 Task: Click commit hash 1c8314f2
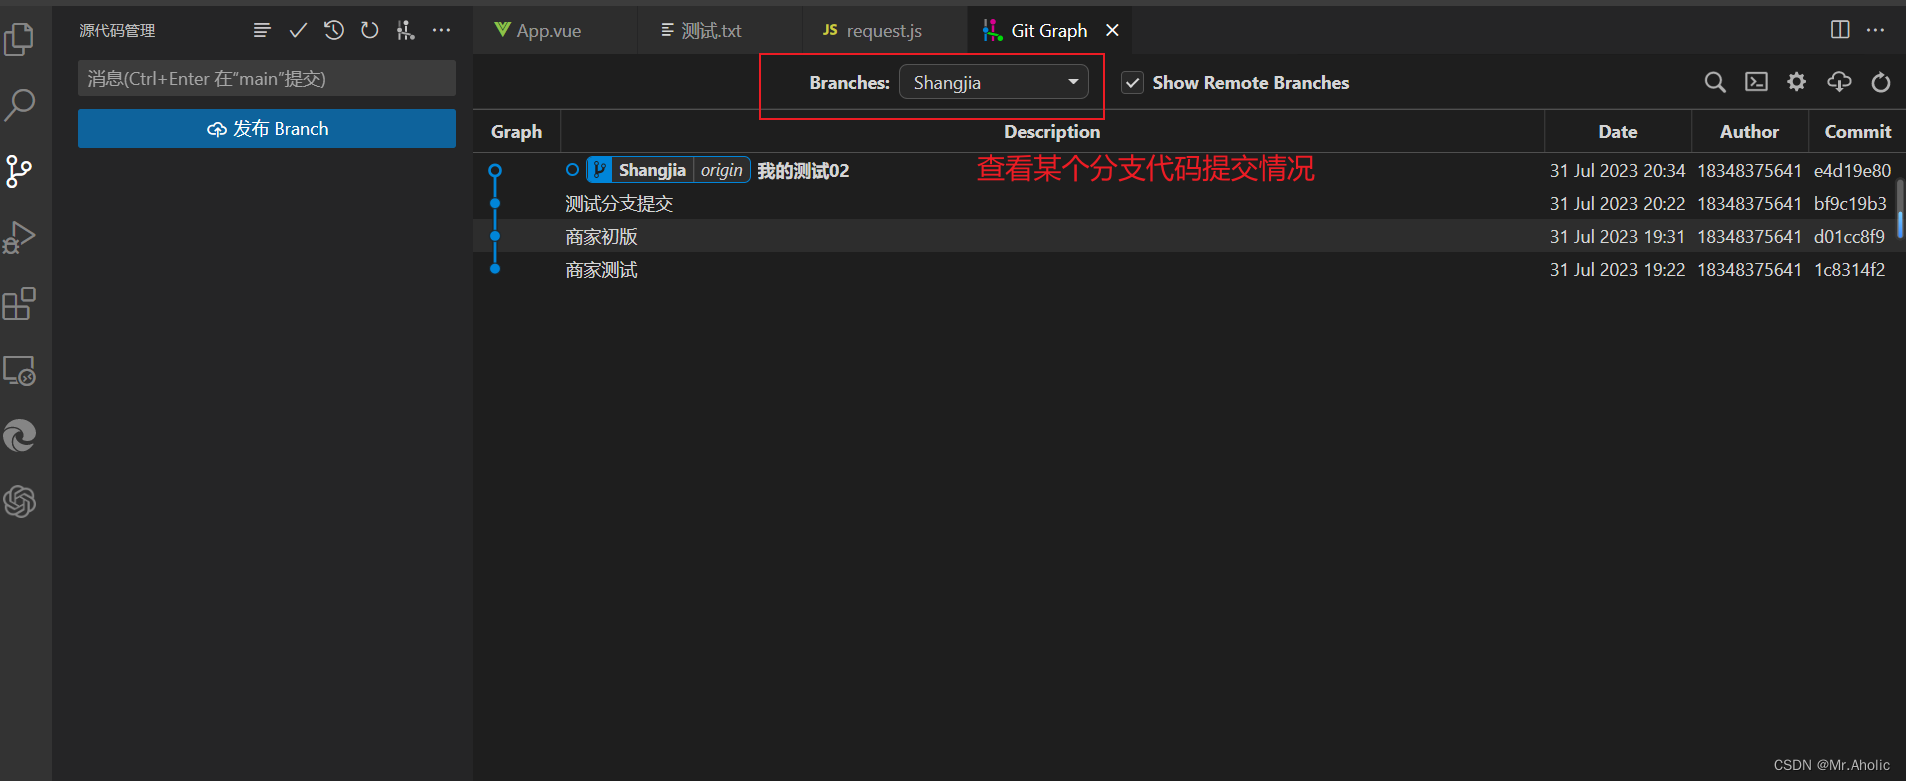coord(1849,270)
